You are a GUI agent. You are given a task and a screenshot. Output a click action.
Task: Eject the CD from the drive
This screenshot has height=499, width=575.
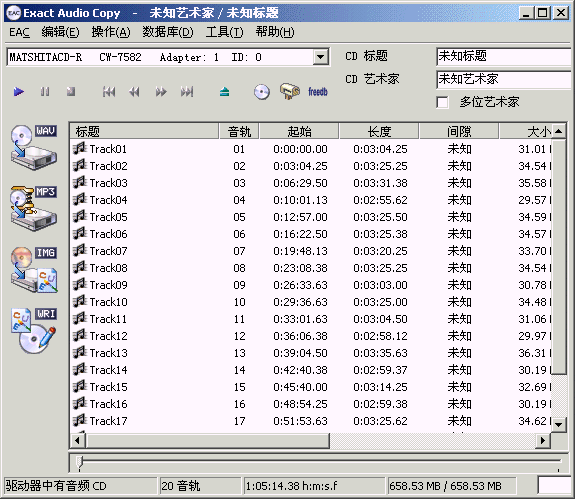(x=224, y=92)
